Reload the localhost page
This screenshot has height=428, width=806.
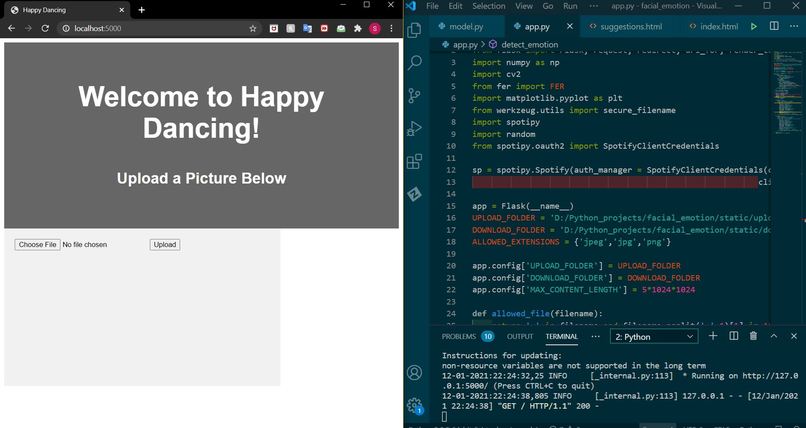click(45, 29)
